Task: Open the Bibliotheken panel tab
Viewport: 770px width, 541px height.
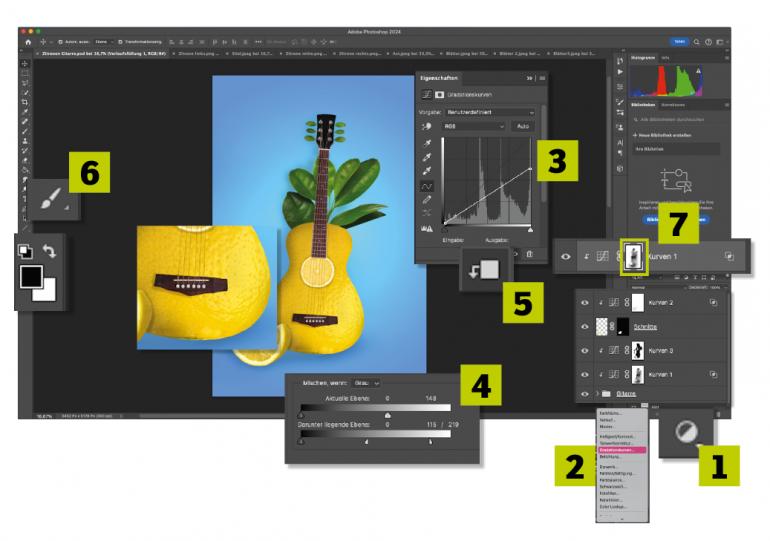Action: tap(643, 105)
